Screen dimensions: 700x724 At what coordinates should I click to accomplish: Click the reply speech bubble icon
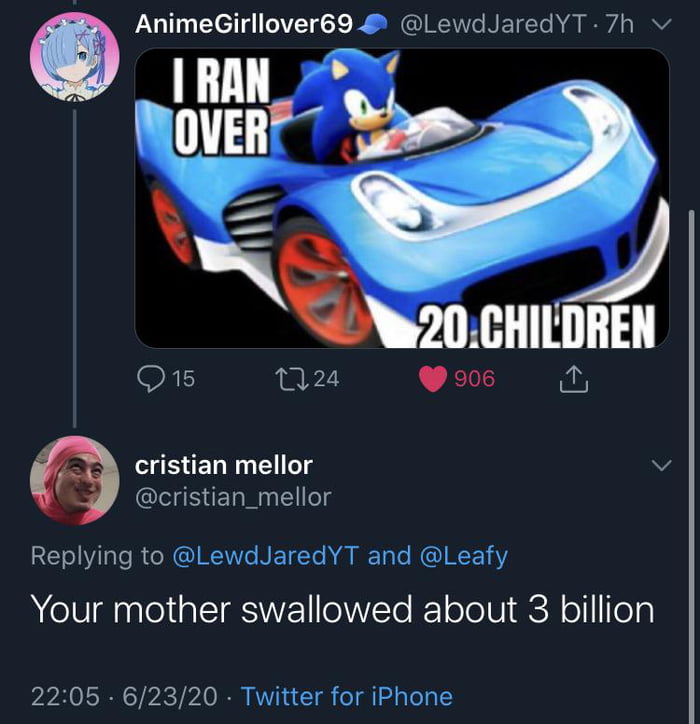(151, 378)
